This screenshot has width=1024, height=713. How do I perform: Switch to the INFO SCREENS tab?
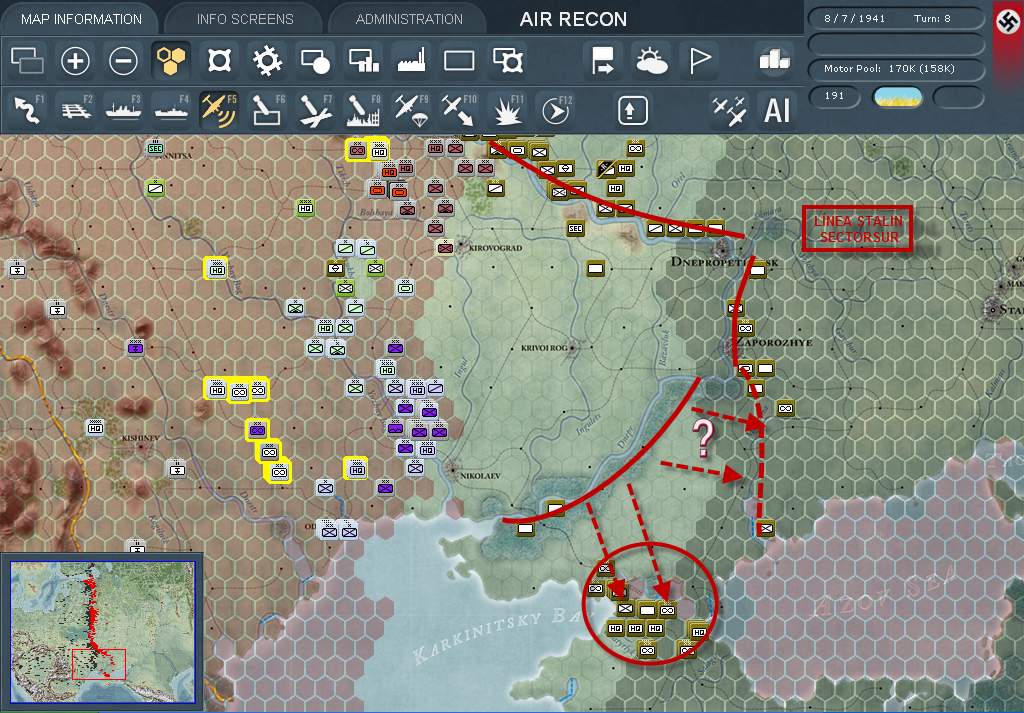245,20
